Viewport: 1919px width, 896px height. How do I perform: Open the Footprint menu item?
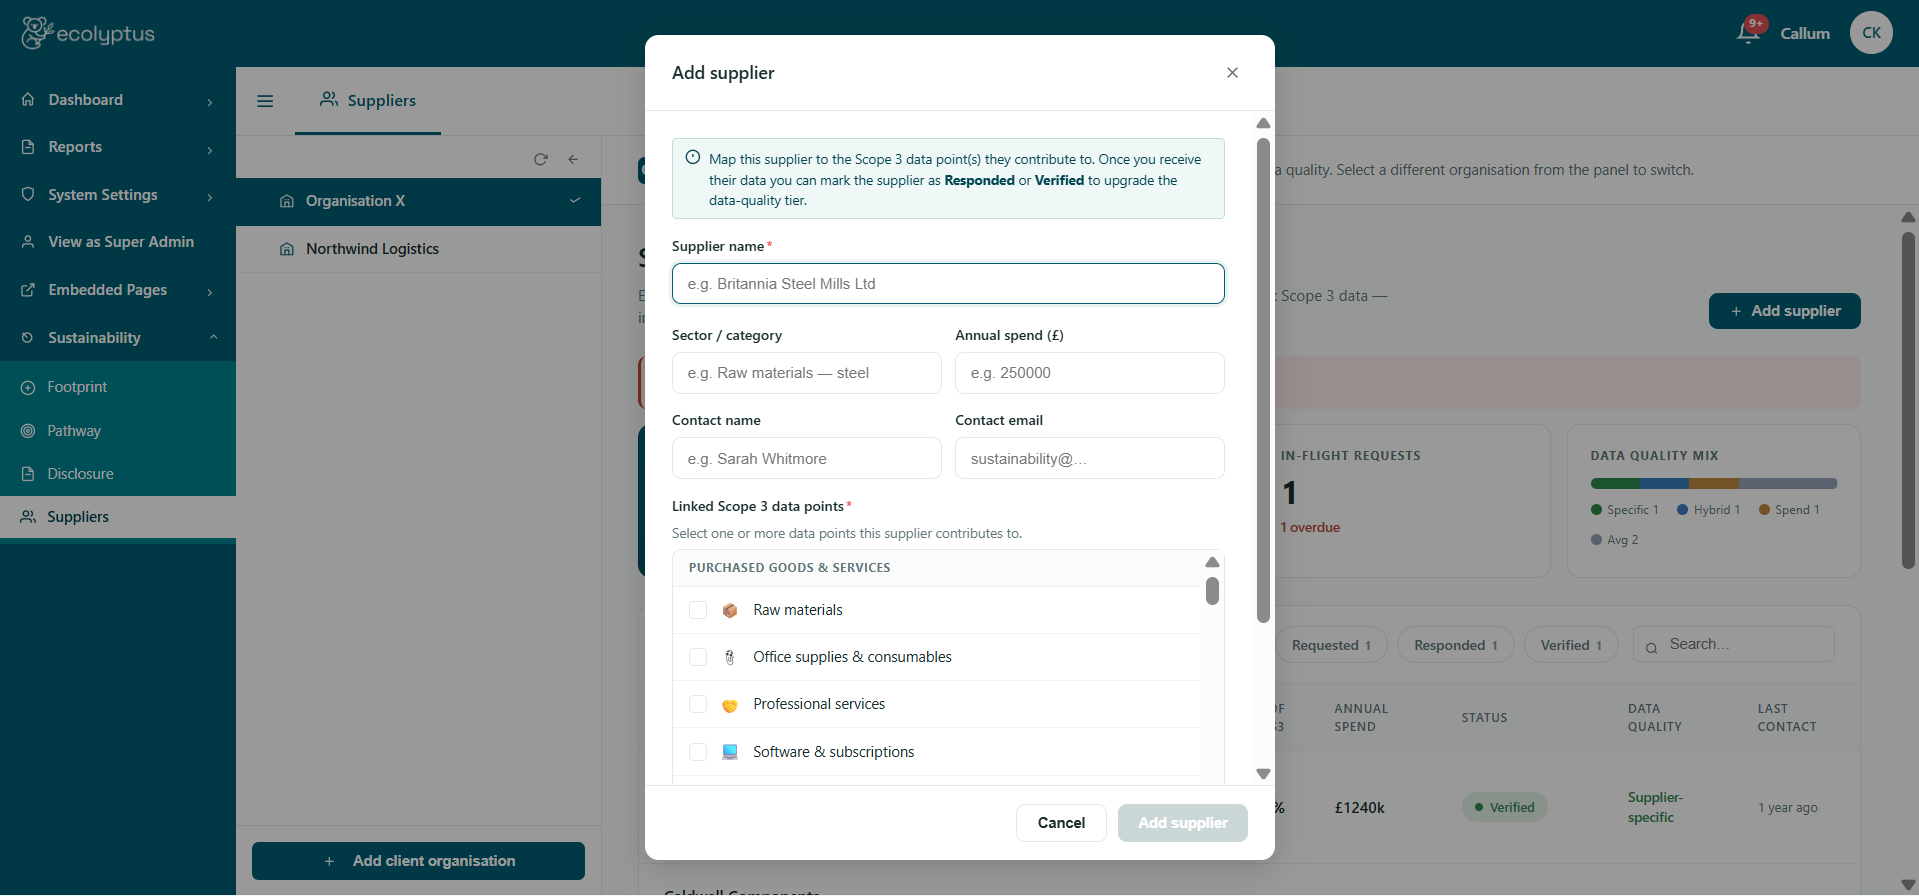tap(118, 387)
